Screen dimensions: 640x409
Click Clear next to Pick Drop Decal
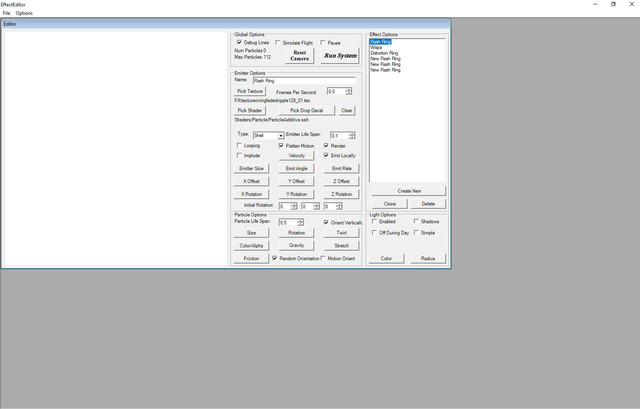(x=347, y=111)
